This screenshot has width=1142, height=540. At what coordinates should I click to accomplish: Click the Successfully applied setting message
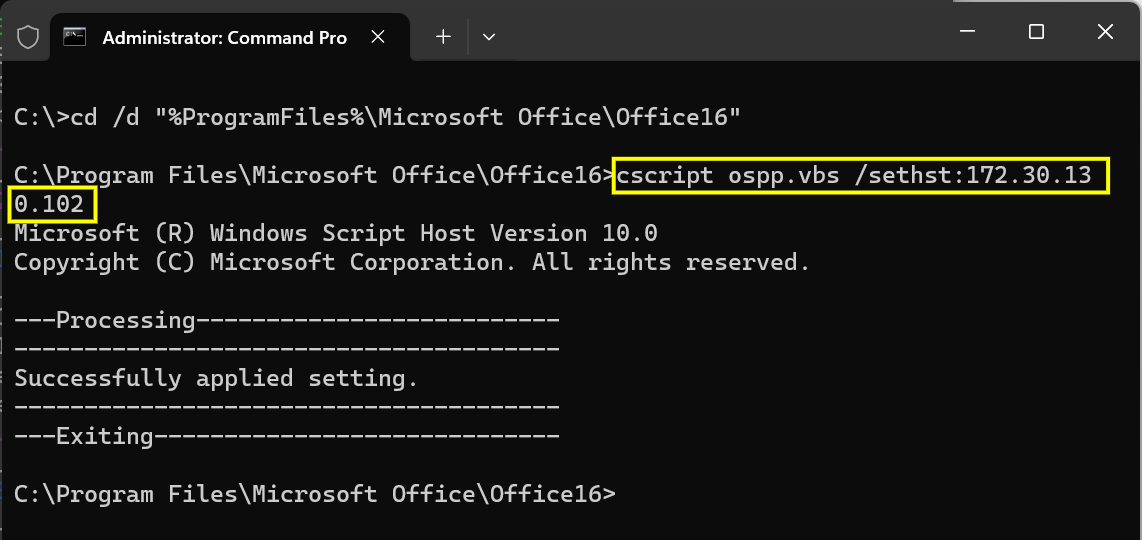coord(216,379)
